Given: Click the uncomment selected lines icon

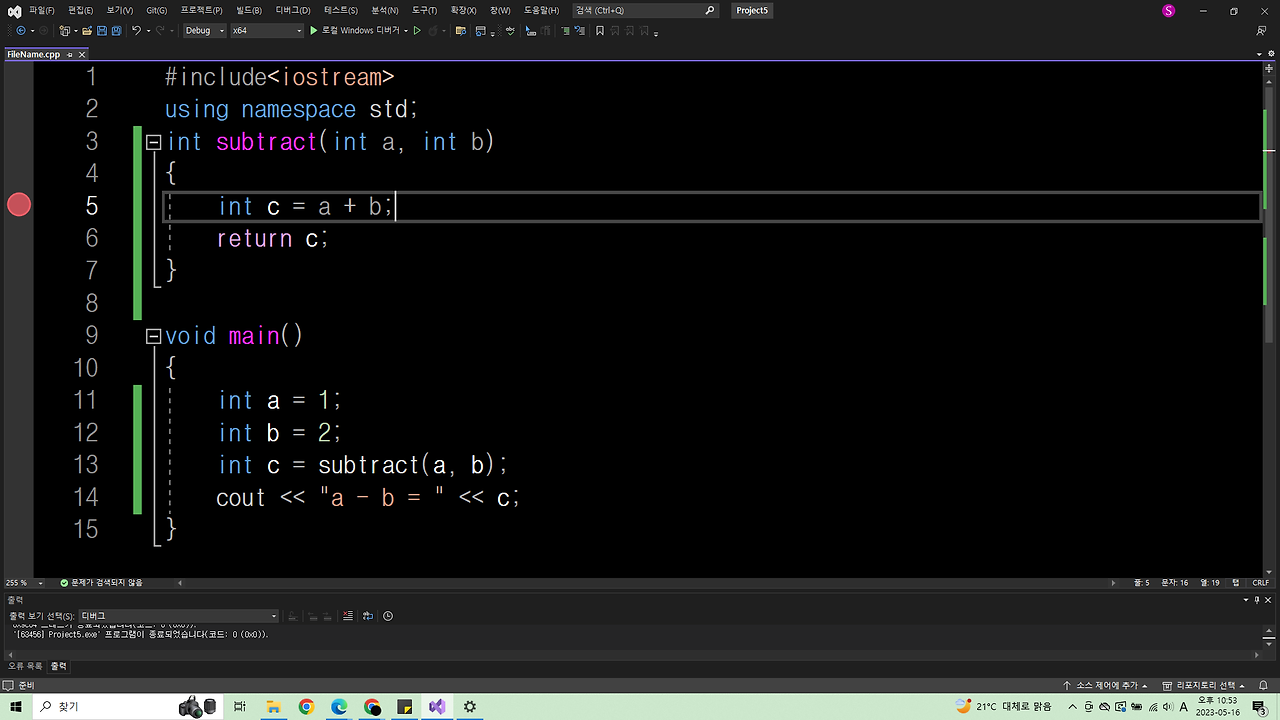Looking at the screenshot, I should 580,31.
